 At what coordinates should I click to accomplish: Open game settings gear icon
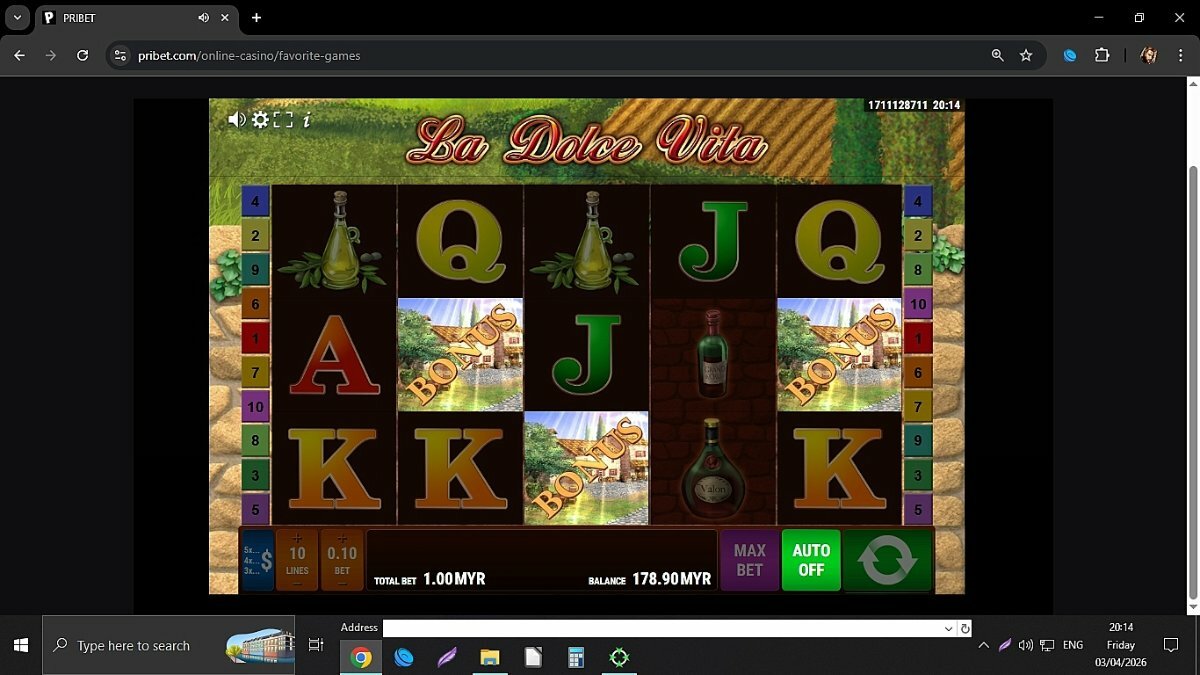pyautogui.click(x=260, y=120)
